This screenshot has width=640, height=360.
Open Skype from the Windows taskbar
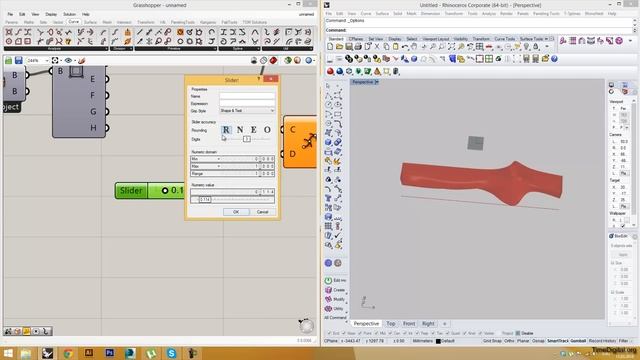pyautogui.click(x=171, y=353)
